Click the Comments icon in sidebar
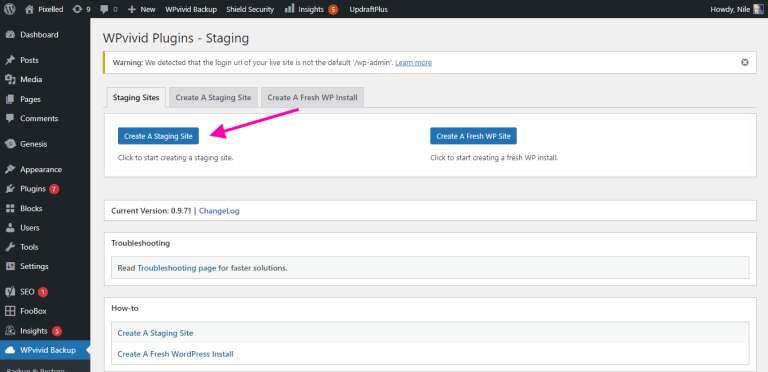Screen dimensions: 768x372 pyautogui.click(x=10, y=118)
